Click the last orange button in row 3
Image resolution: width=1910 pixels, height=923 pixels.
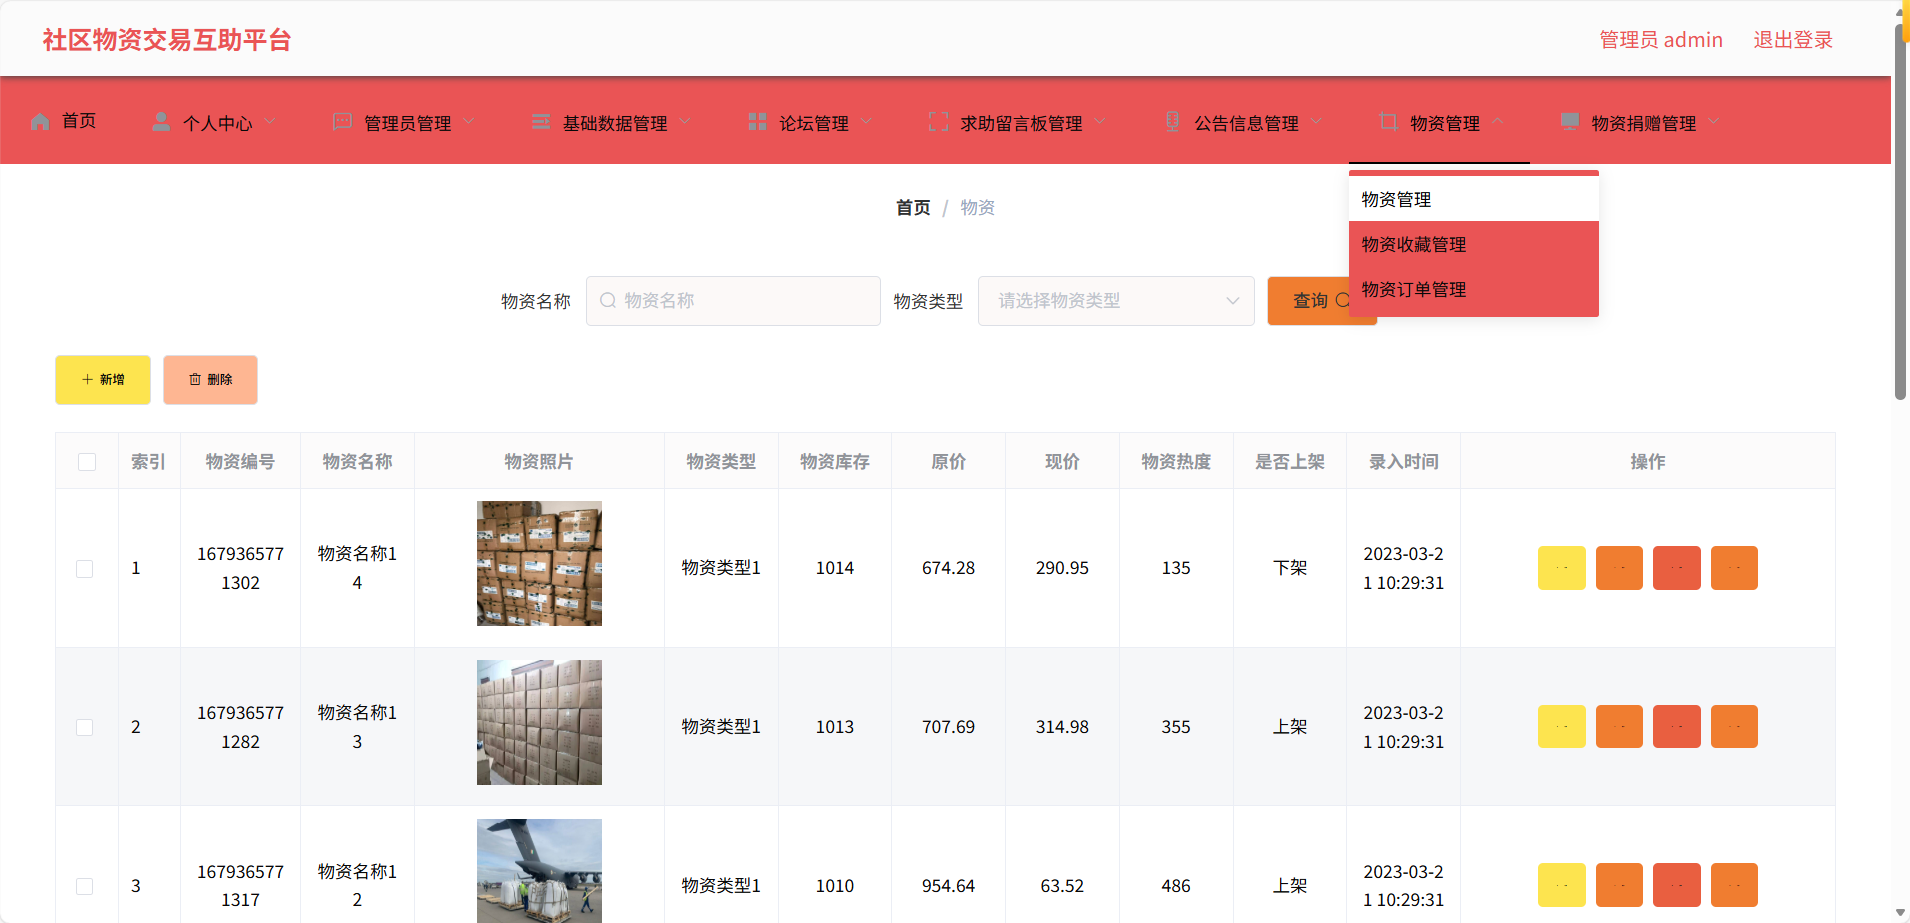1734,885
